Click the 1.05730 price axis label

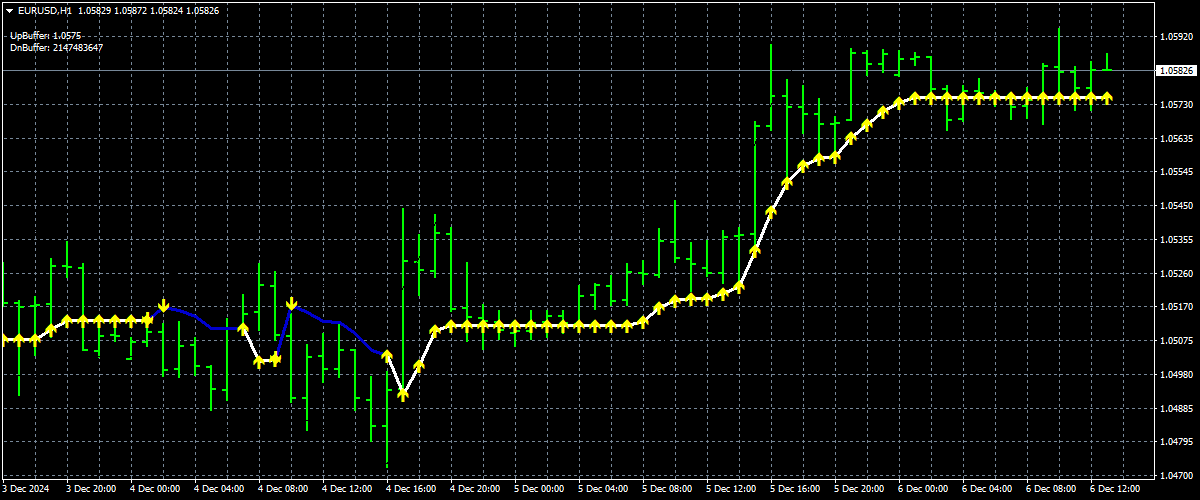[x=1175, y=104]
